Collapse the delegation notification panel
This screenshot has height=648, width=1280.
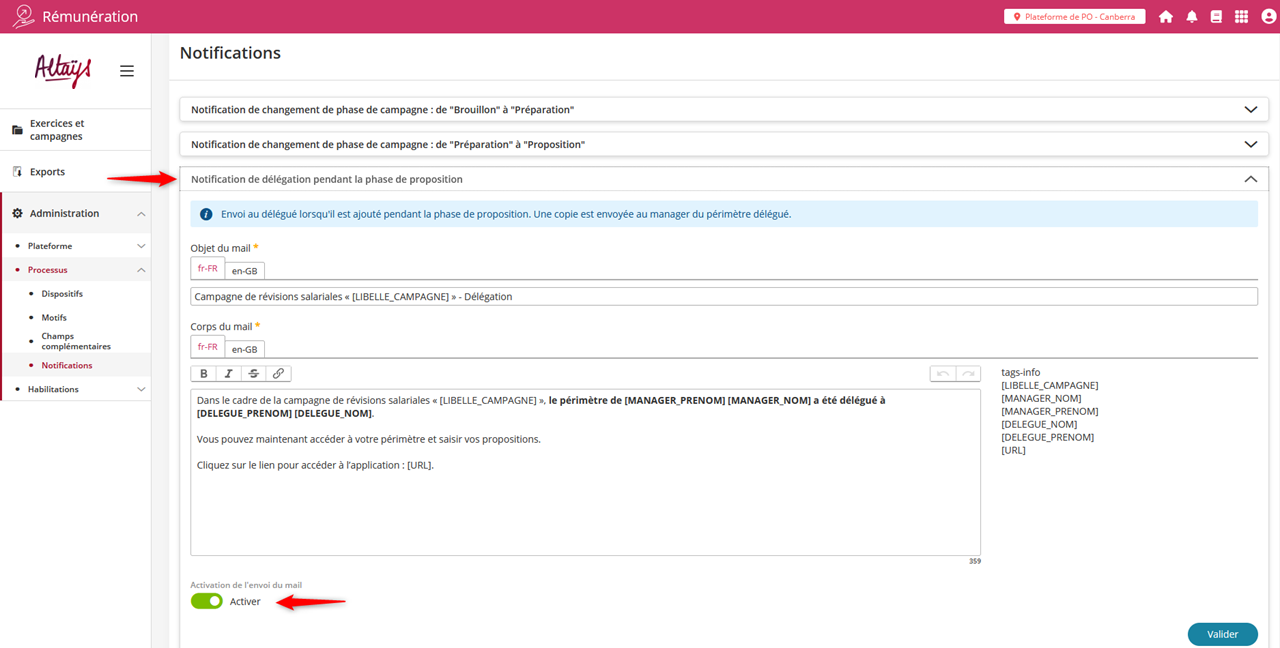1250,179
